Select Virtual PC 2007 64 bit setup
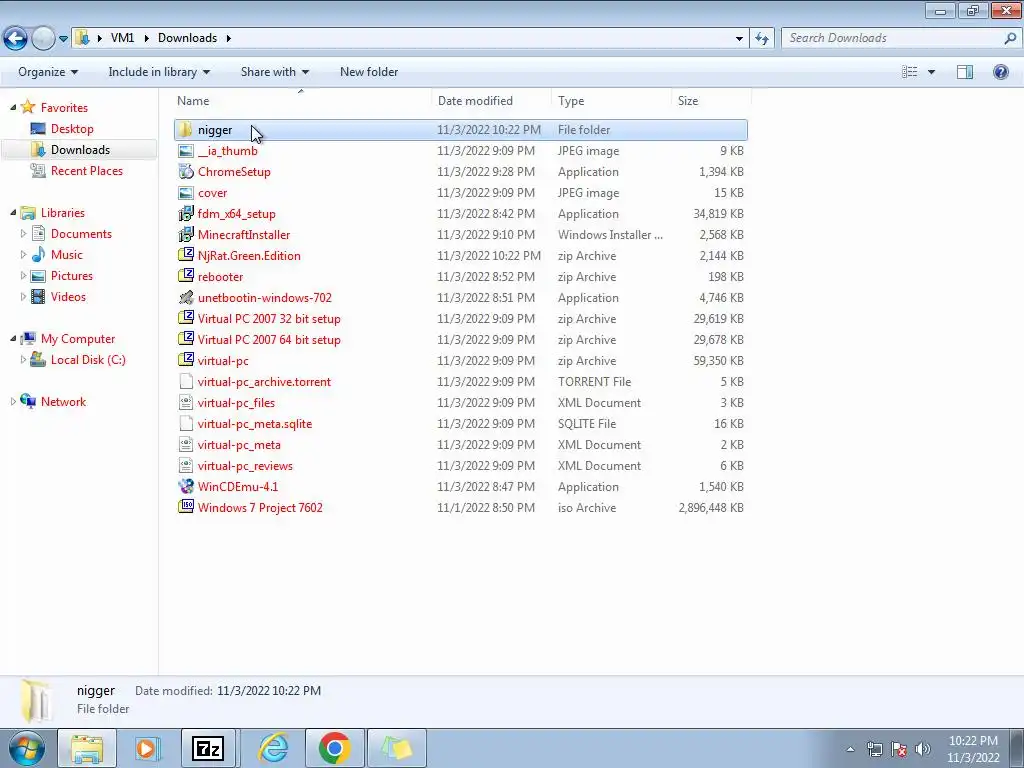Screen dimensions: 1024x768 268,340
